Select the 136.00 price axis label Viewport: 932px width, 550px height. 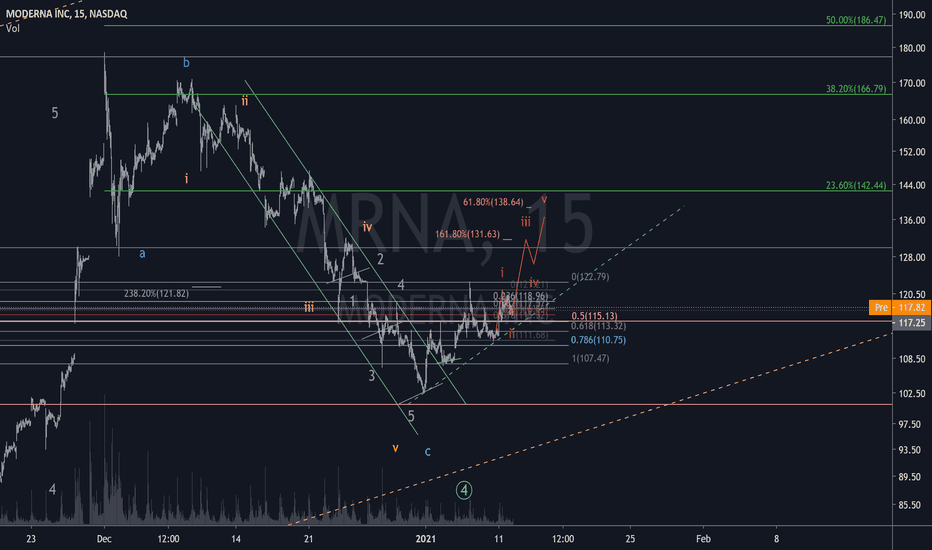pos(912,220)
